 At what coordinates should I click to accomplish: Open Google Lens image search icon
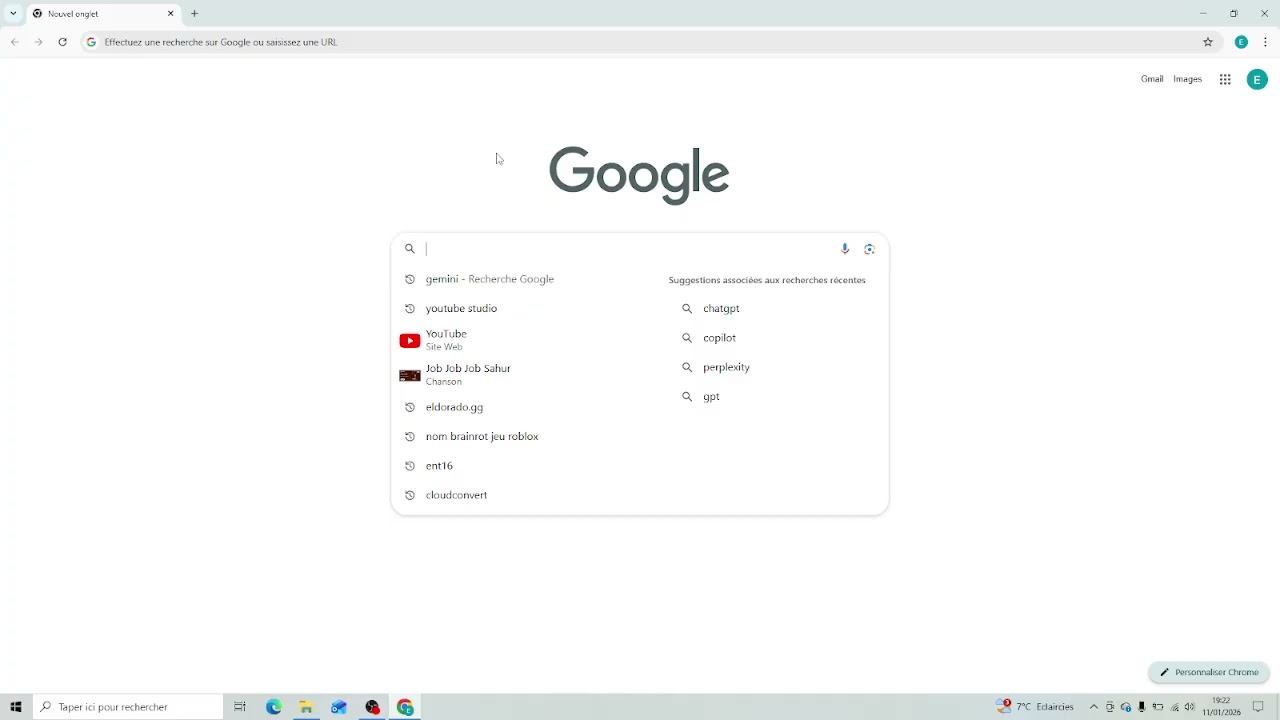point(870,249)
